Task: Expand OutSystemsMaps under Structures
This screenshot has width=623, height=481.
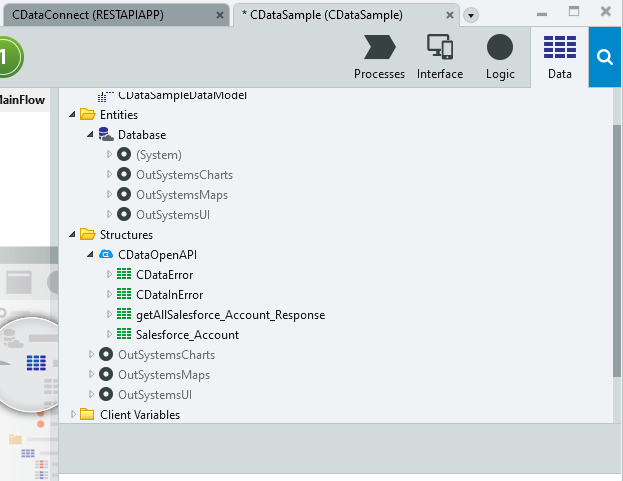Action: (91, 375)
